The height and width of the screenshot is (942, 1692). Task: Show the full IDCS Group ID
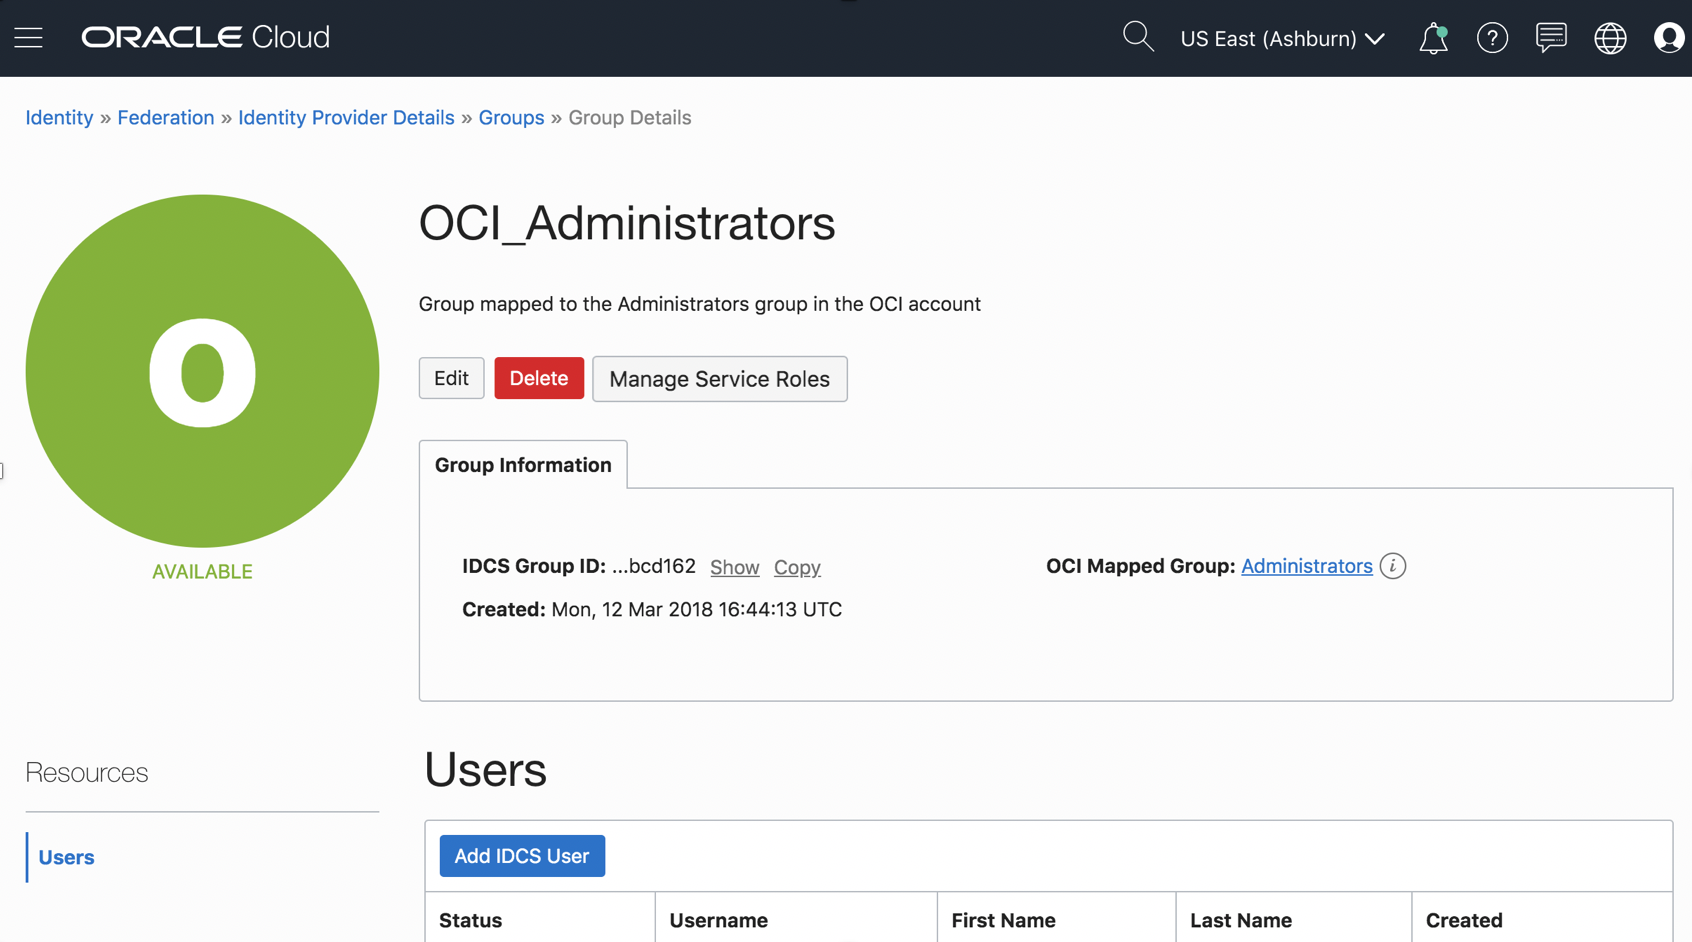coord(734,567)
